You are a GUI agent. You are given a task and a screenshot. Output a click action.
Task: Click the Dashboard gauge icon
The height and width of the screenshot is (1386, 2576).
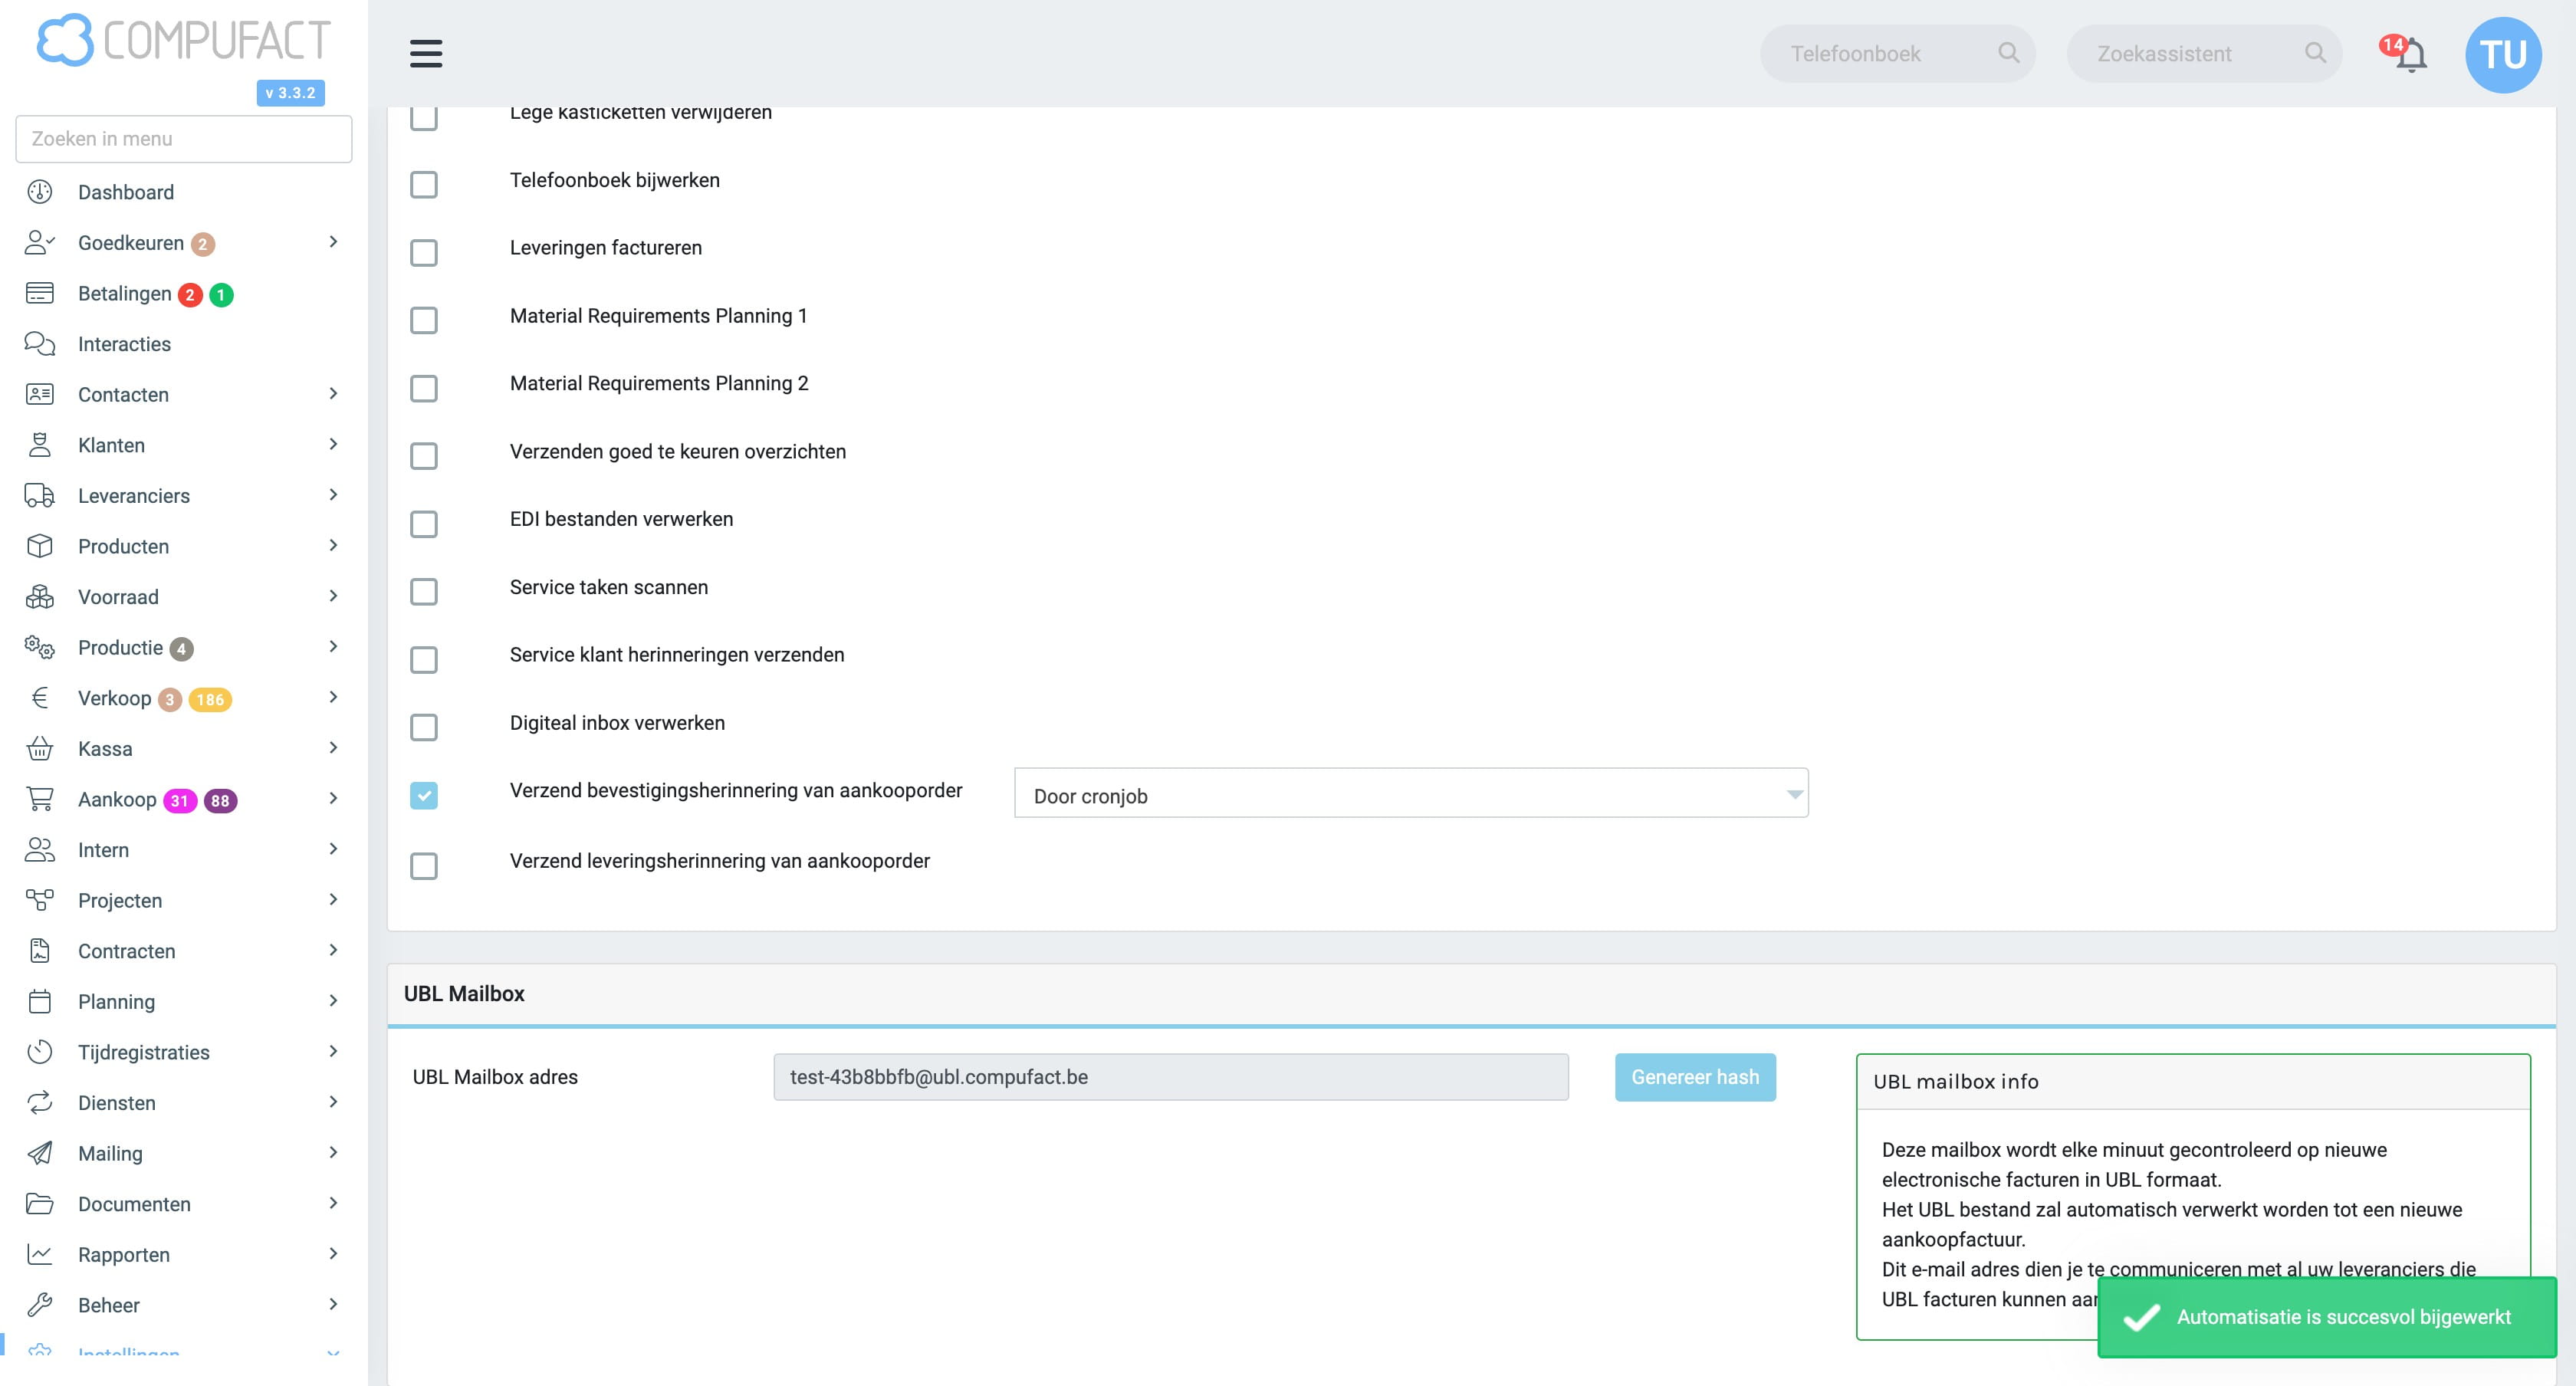(x=40, y=192)
